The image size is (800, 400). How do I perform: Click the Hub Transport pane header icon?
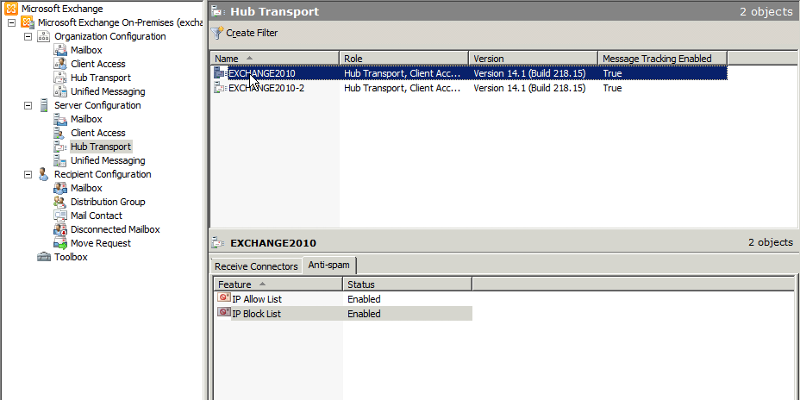[218, 11]
